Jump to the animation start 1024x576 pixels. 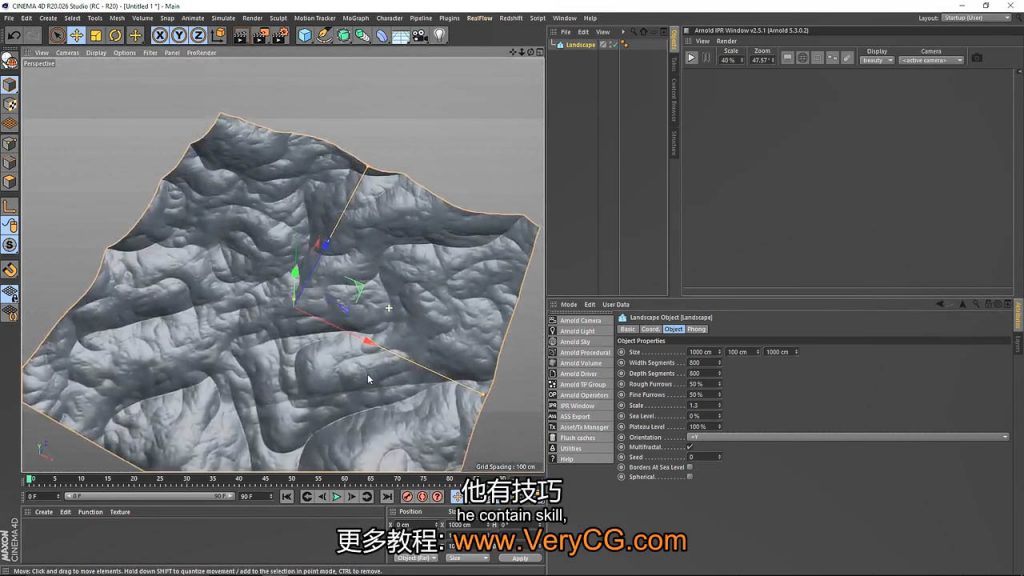coord(287,497)
